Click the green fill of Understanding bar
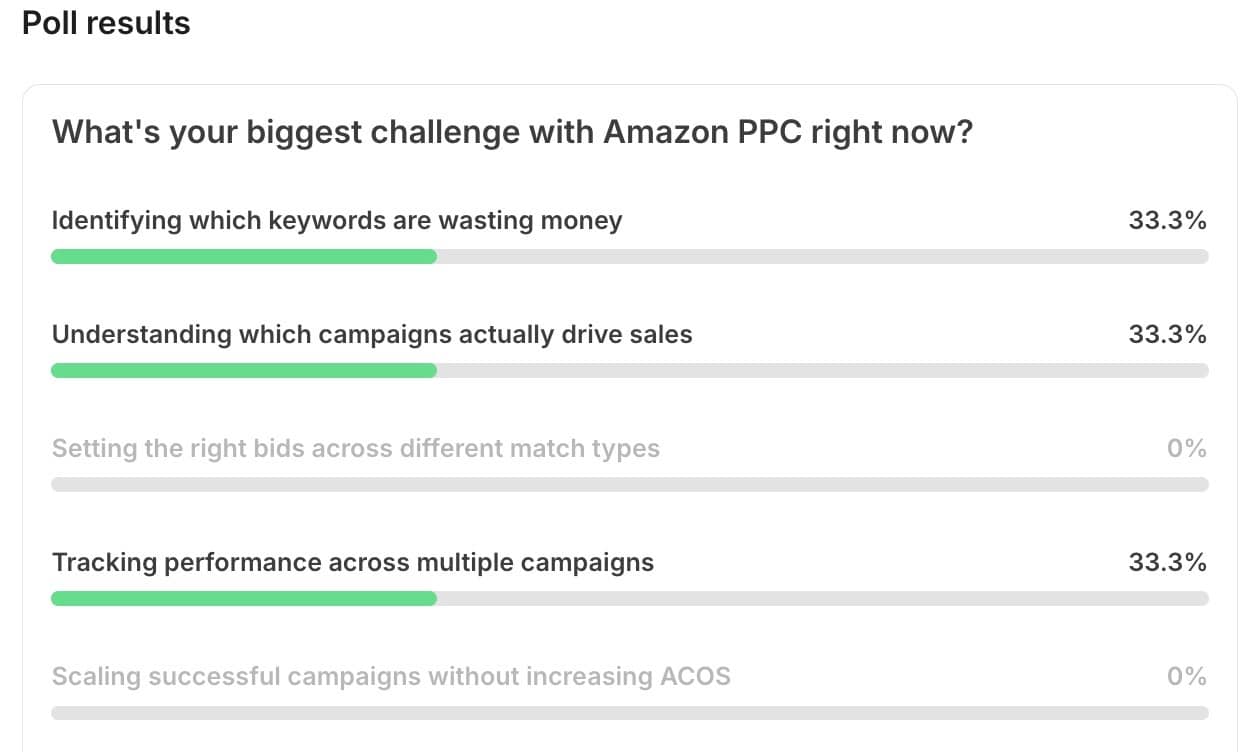The width and height of the screenshot is (1258, 752). click(244, 371)
